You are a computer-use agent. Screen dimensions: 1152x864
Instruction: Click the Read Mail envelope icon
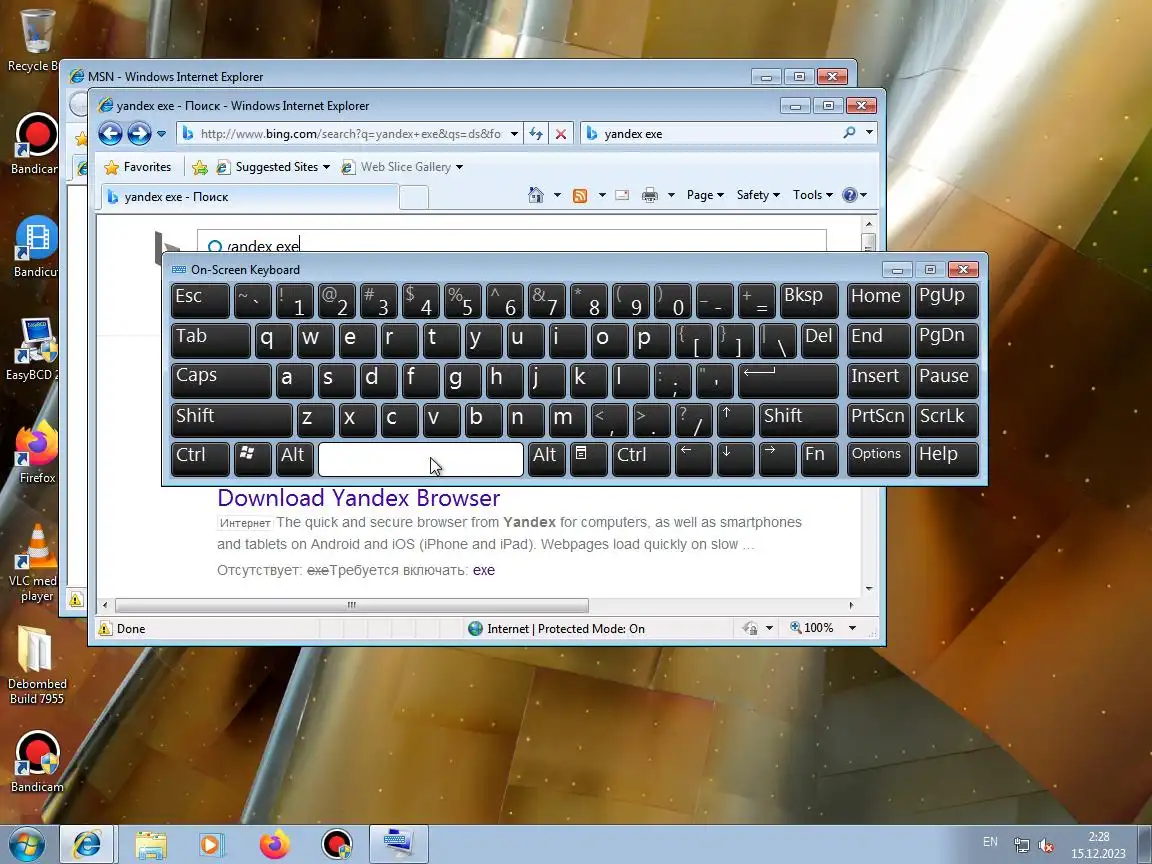622,195
